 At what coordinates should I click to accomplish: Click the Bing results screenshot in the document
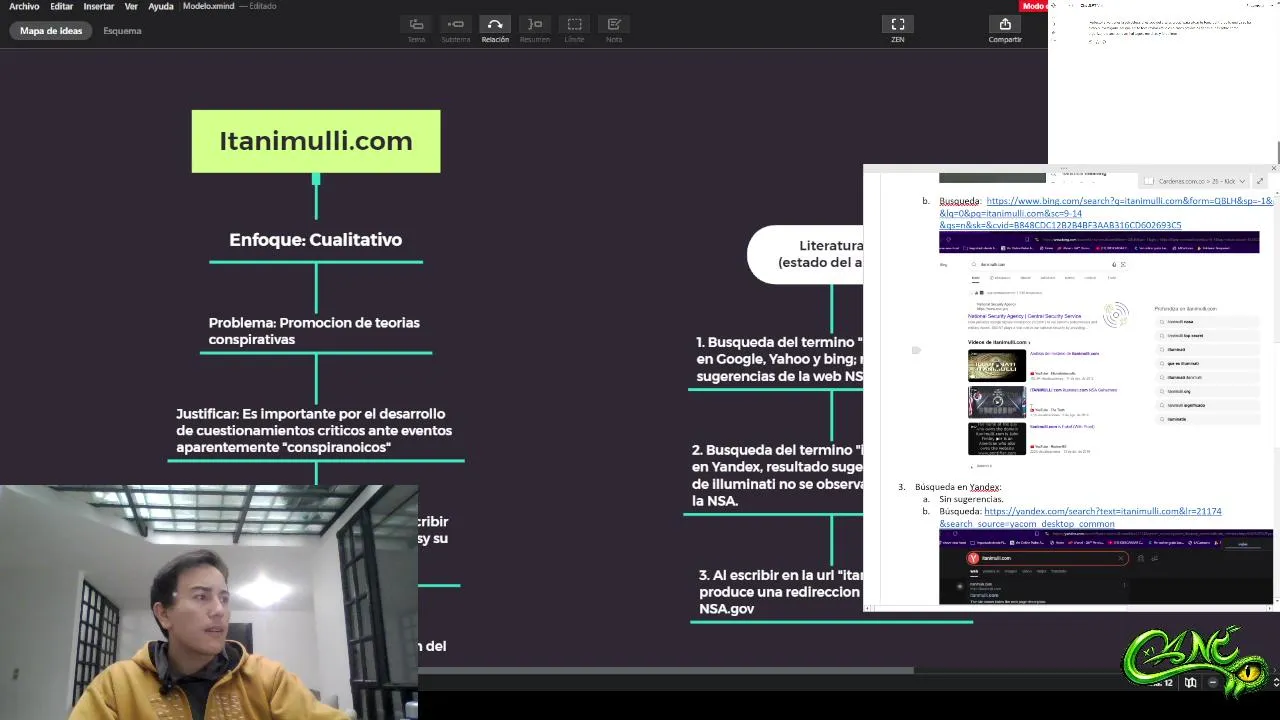(x=1098, y=352)
